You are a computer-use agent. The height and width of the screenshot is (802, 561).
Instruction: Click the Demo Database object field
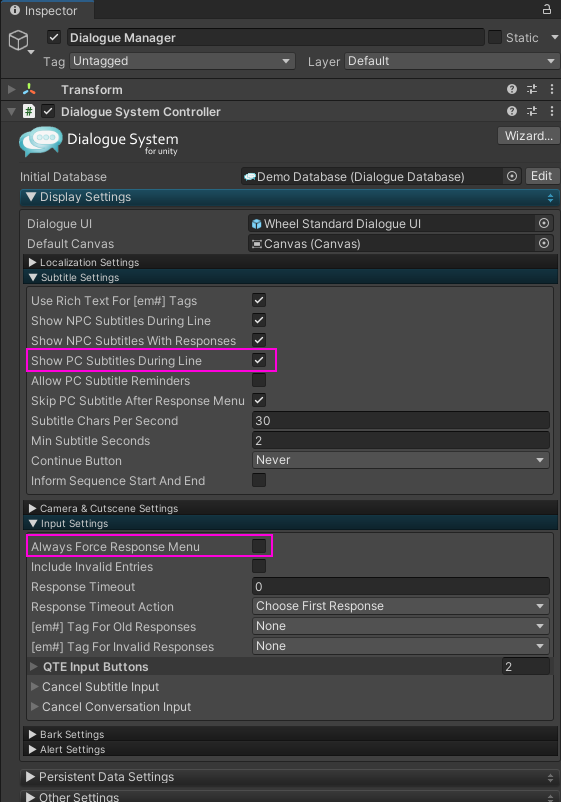380,176
